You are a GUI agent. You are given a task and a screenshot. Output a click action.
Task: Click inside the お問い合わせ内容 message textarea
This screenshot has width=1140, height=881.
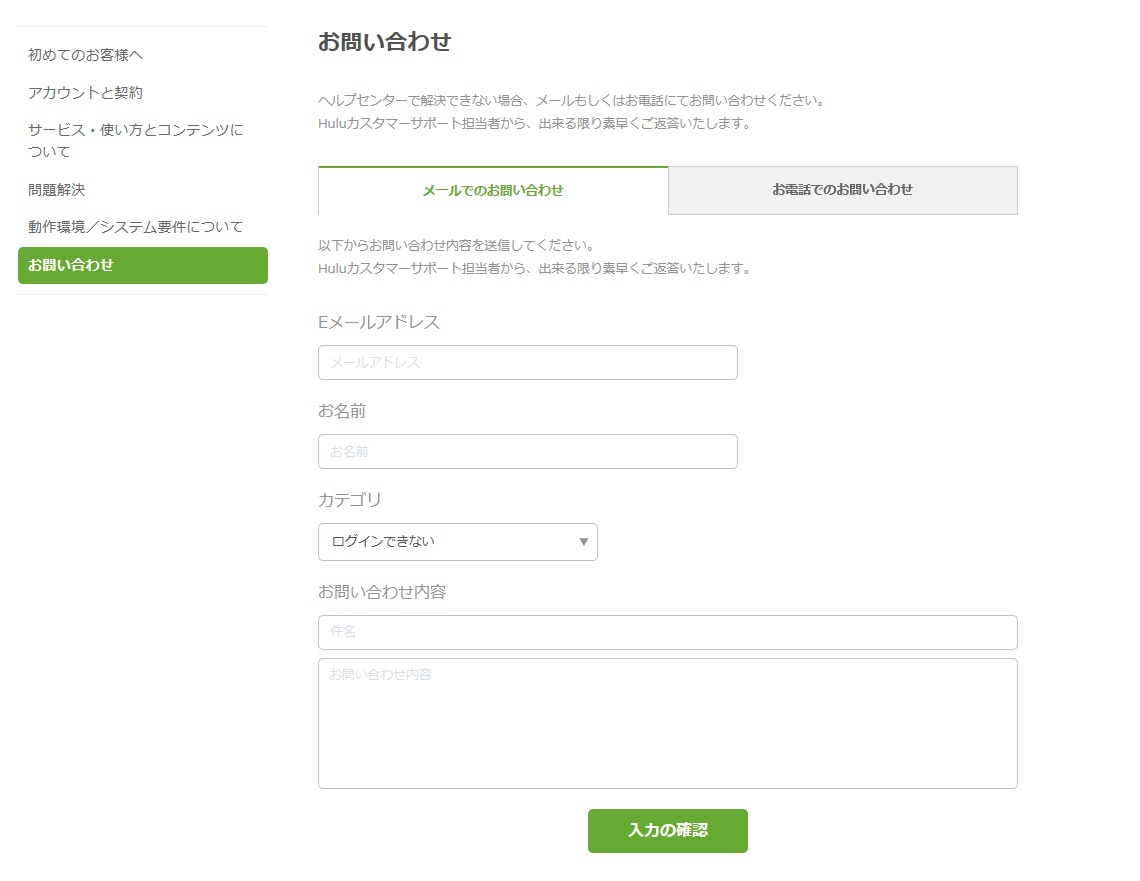667,724
